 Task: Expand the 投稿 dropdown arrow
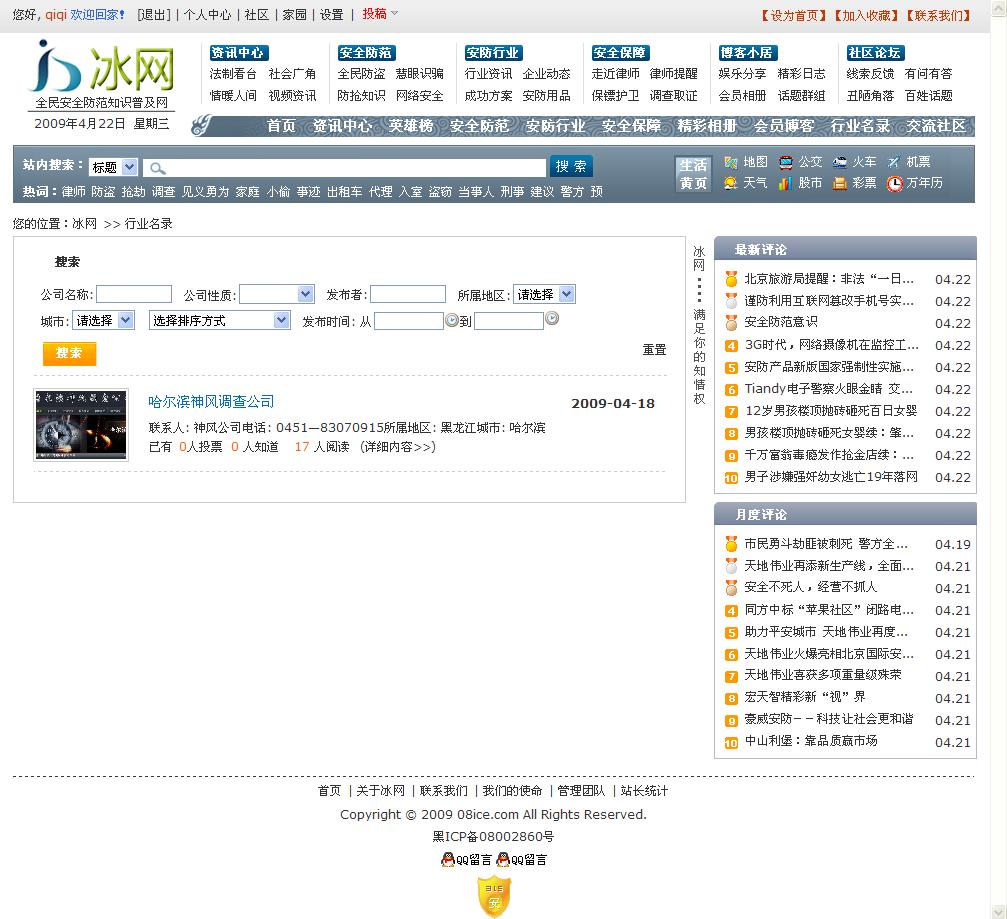click(x=395, y=13)
